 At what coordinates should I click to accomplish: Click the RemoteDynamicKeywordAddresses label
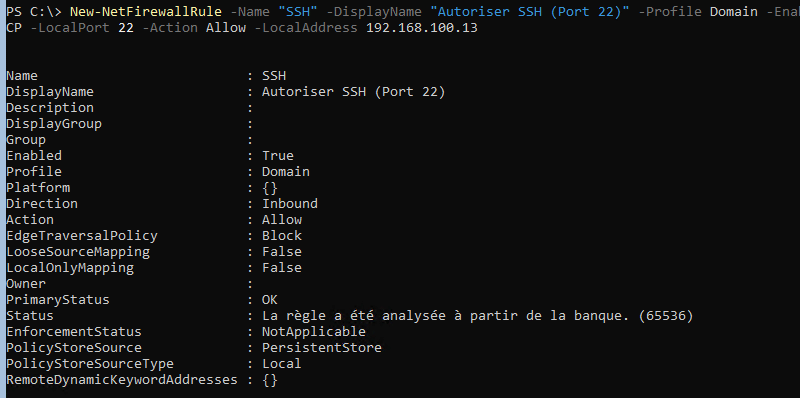coord(122,380)
